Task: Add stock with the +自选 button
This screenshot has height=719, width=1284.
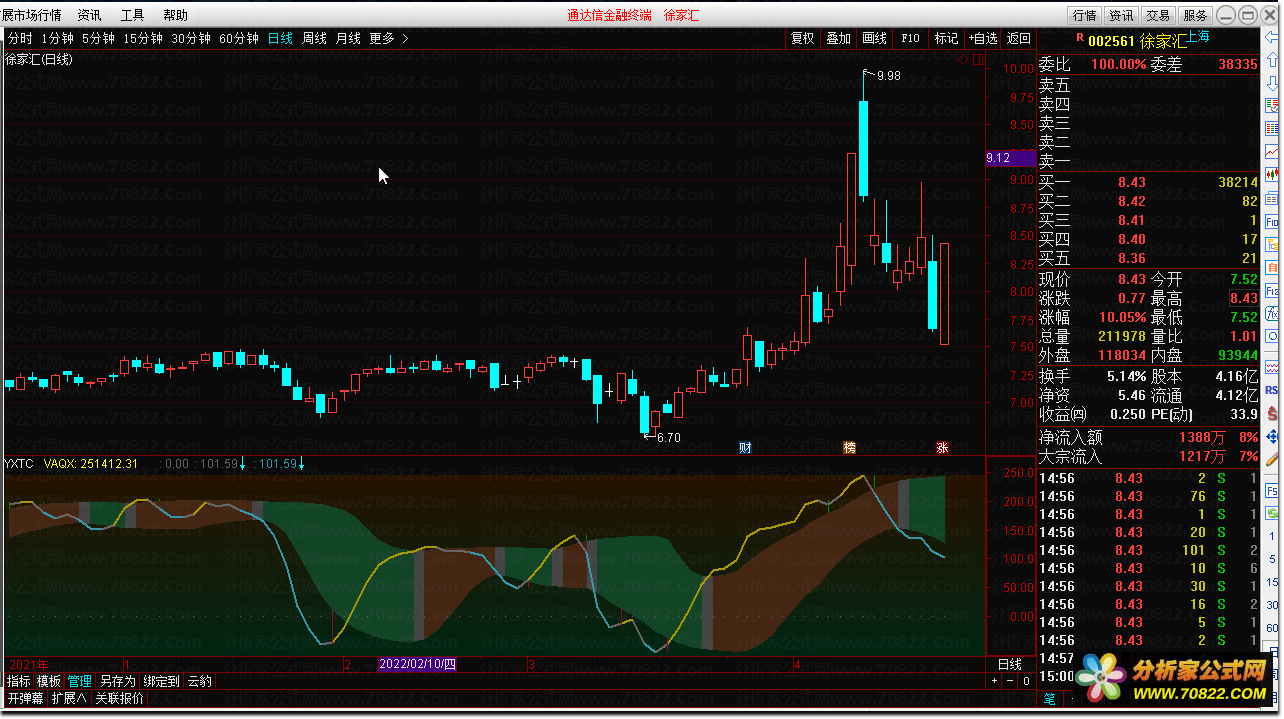Action: pyautogui.click(x=983, y=38)
